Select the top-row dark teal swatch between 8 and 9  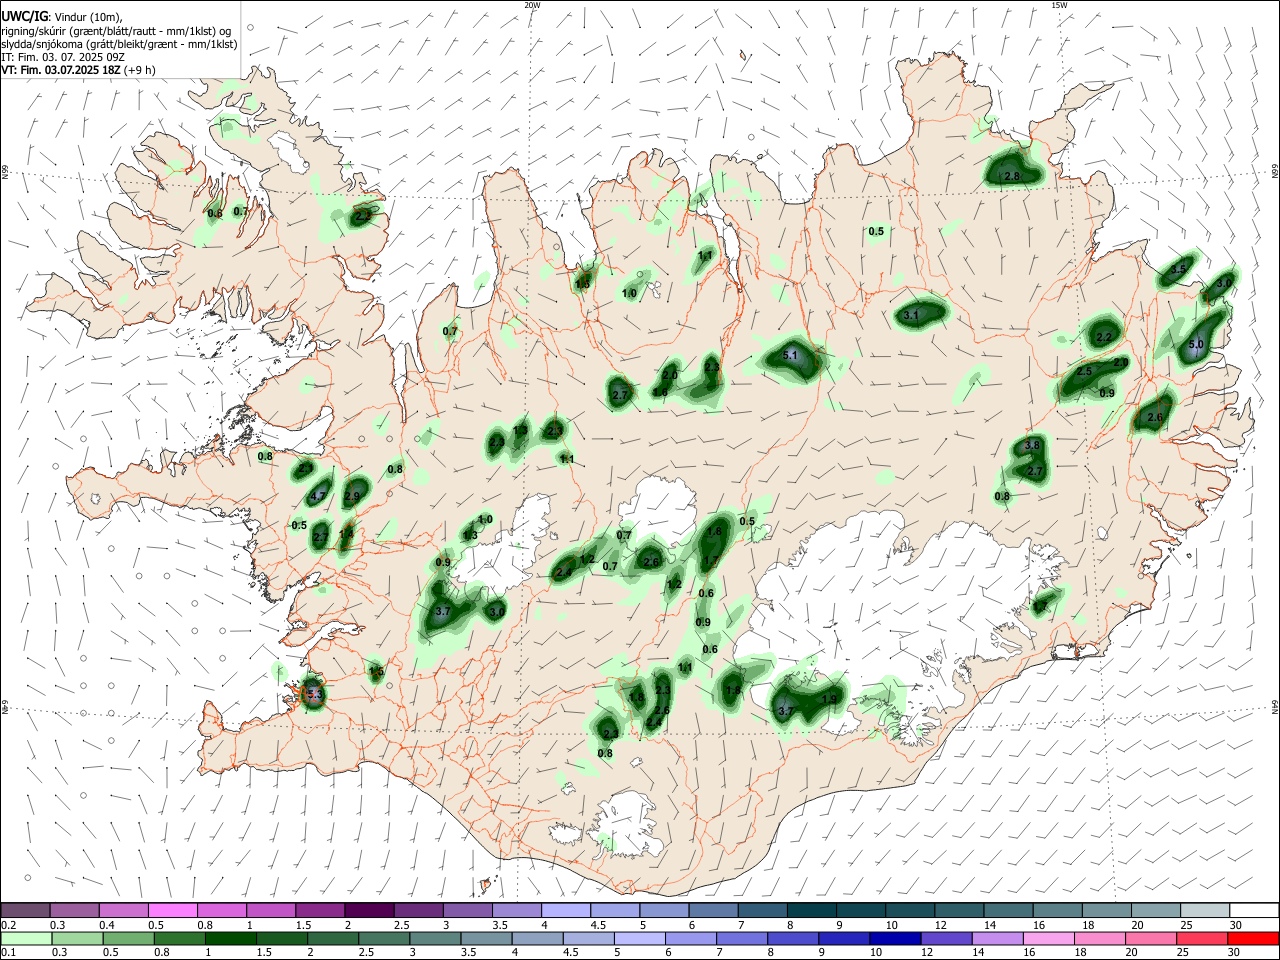coord(812,911)
